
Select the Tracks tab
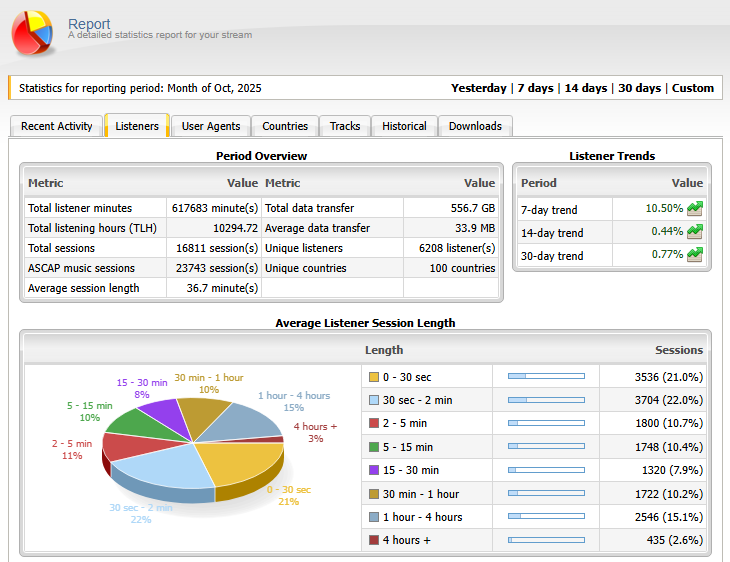[345, 126]
